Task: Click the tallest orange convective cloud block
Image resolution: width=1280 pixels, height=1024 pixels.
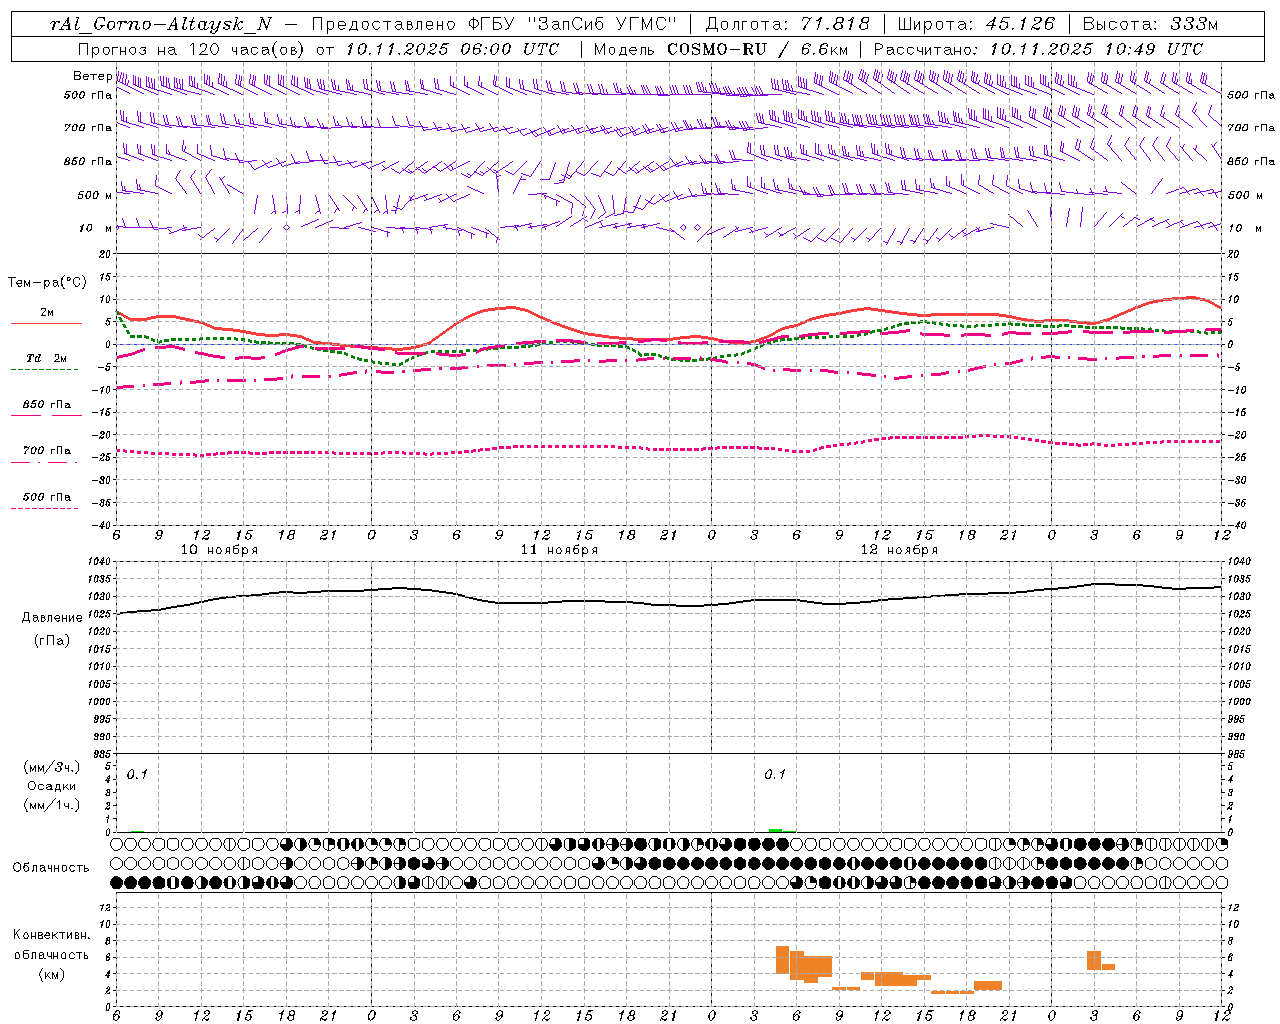Action: point(783,960)
